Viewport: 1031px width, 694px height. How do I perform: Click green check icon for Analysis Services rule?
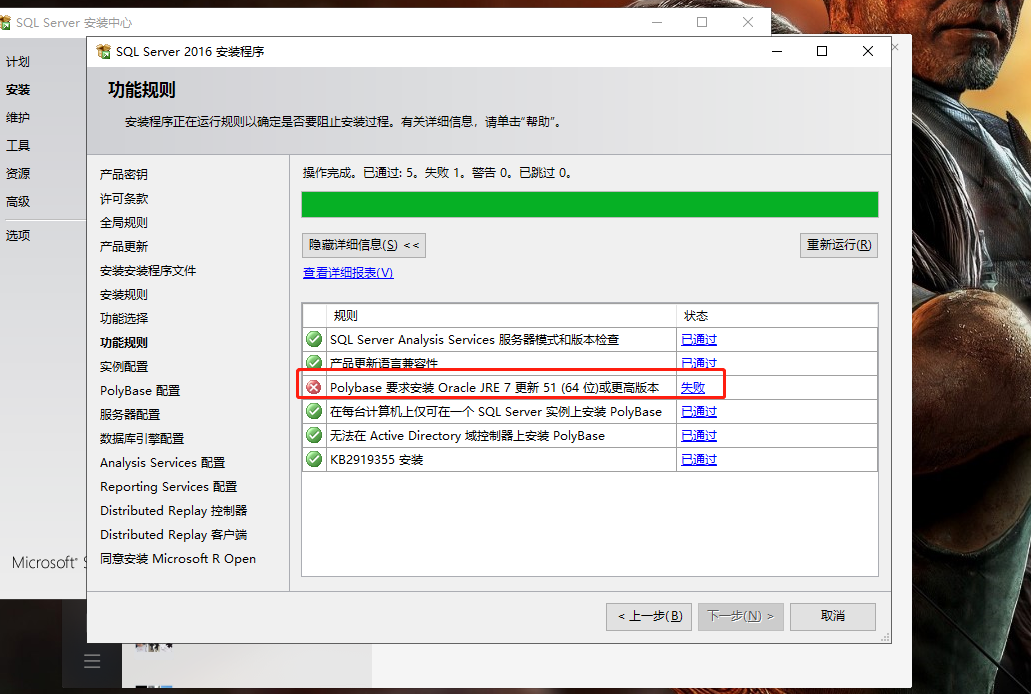[314, 339]
